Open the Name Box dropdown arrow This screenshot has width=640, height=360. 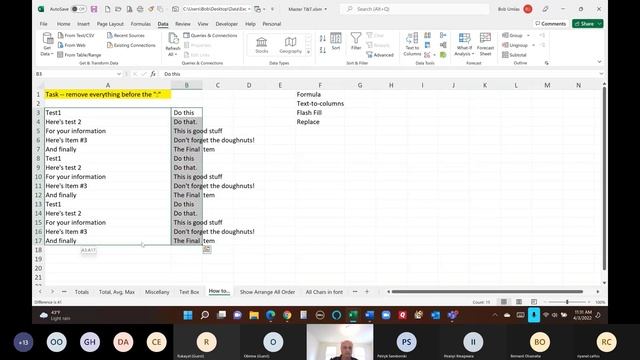pos(119,74)
